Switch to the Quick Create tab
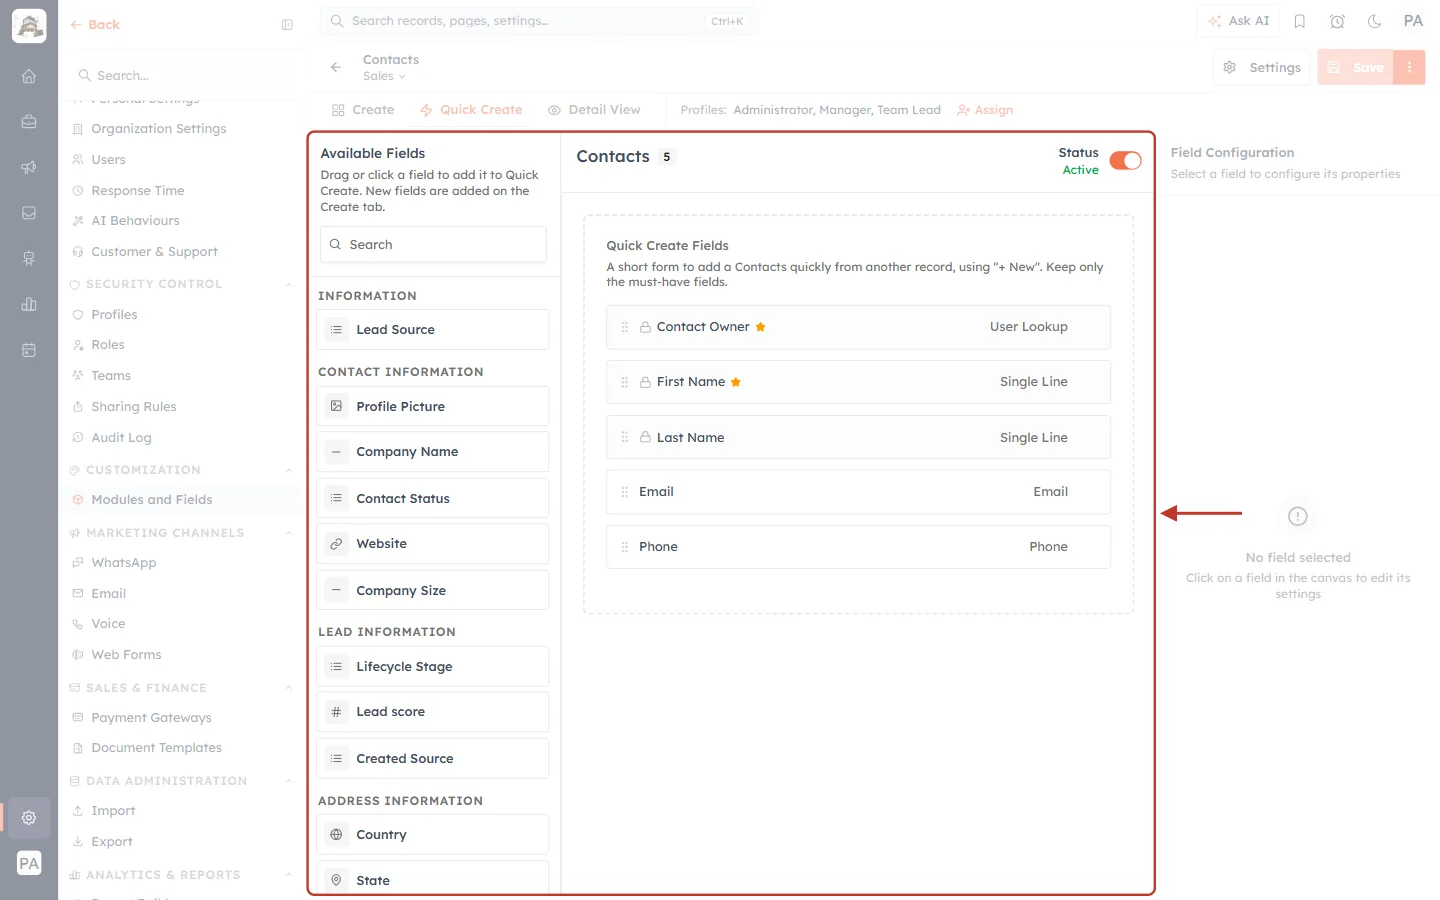Viewport: 1440px width, 900px height. tap(471, 110)
